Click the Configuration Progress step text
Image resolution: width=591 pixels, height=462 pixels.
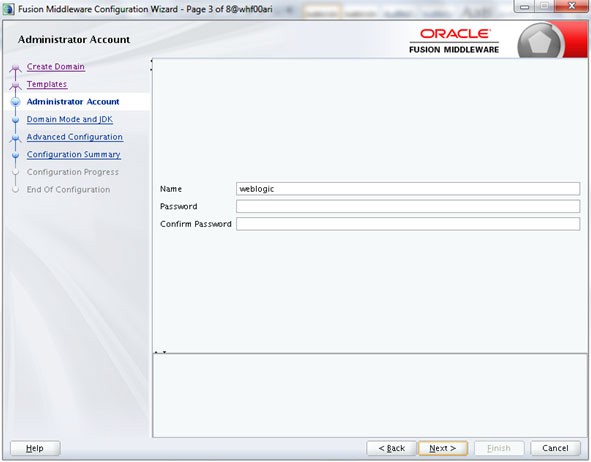(x=73, y=172)
